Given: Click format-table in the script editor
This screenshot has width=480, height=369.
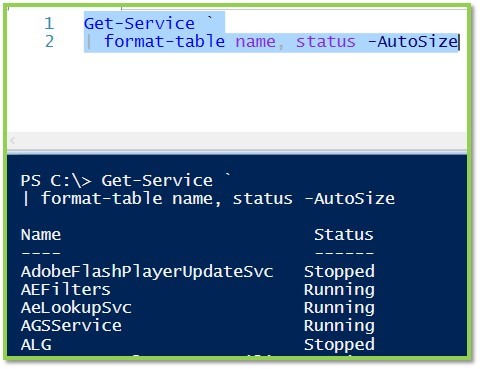Looking at the screenshot, I should coord(164,42).
